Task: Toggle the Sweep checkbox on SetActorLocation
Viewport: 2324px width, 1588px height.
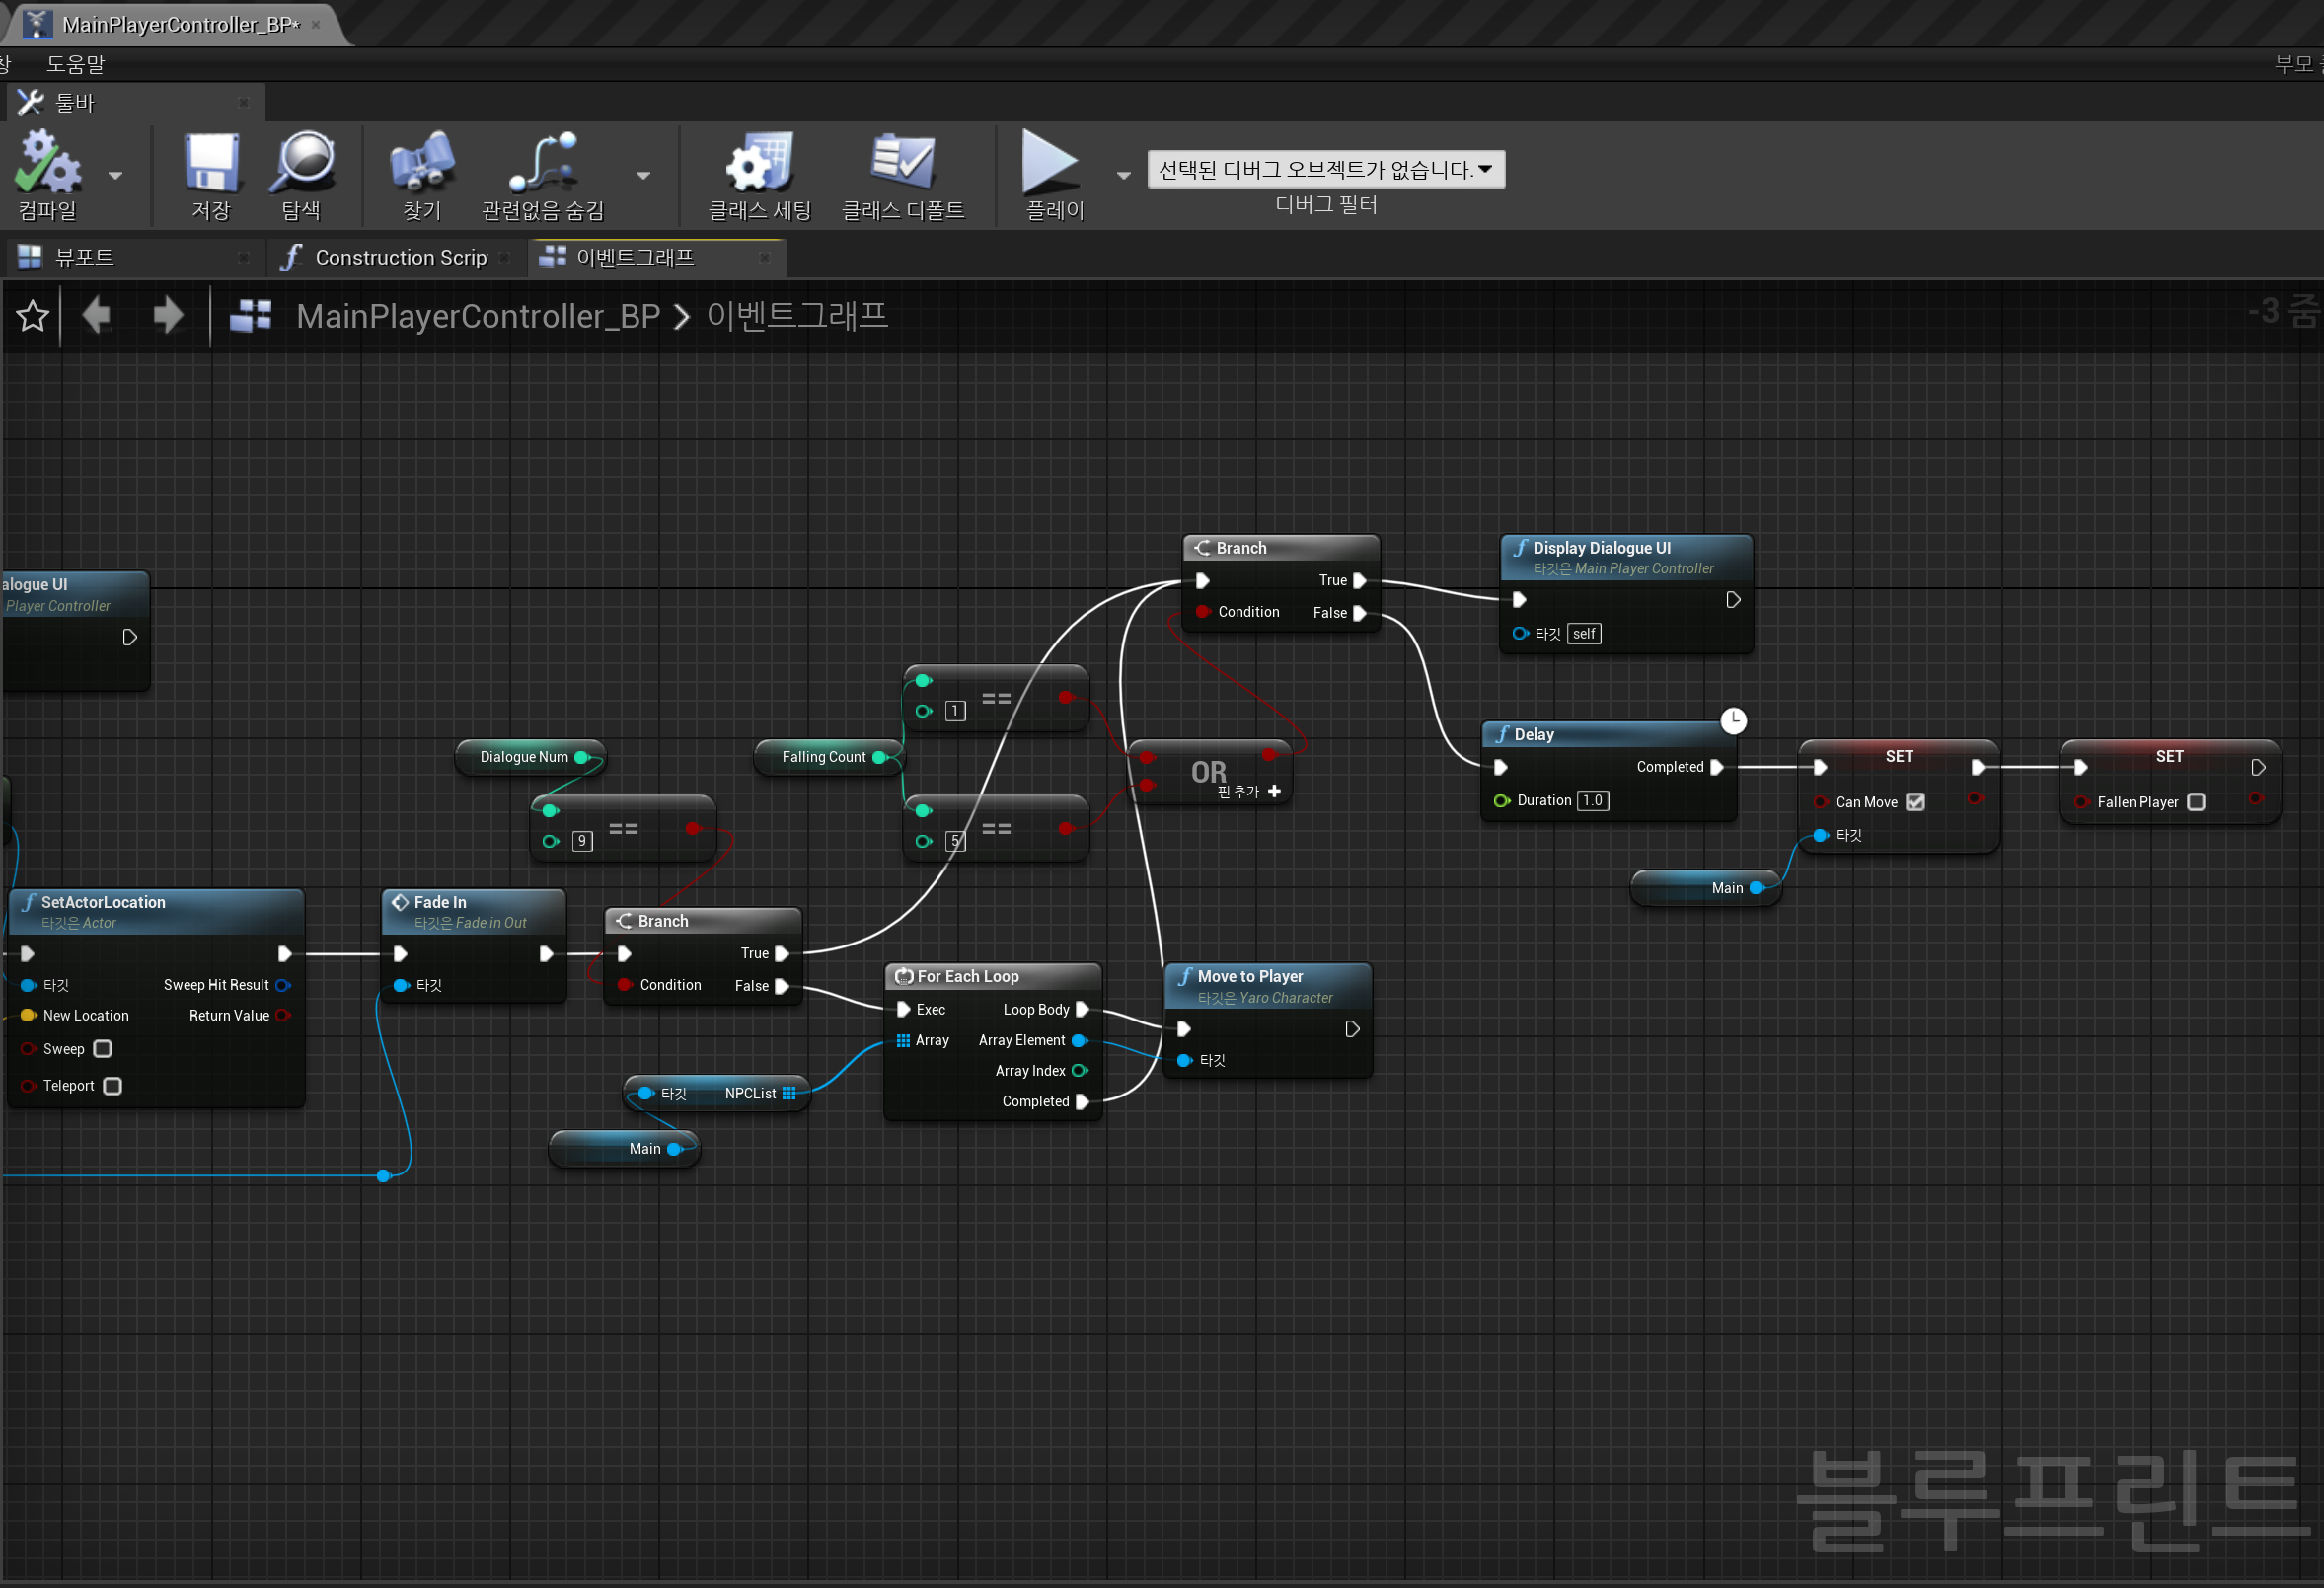Action: coord(102,1049)
